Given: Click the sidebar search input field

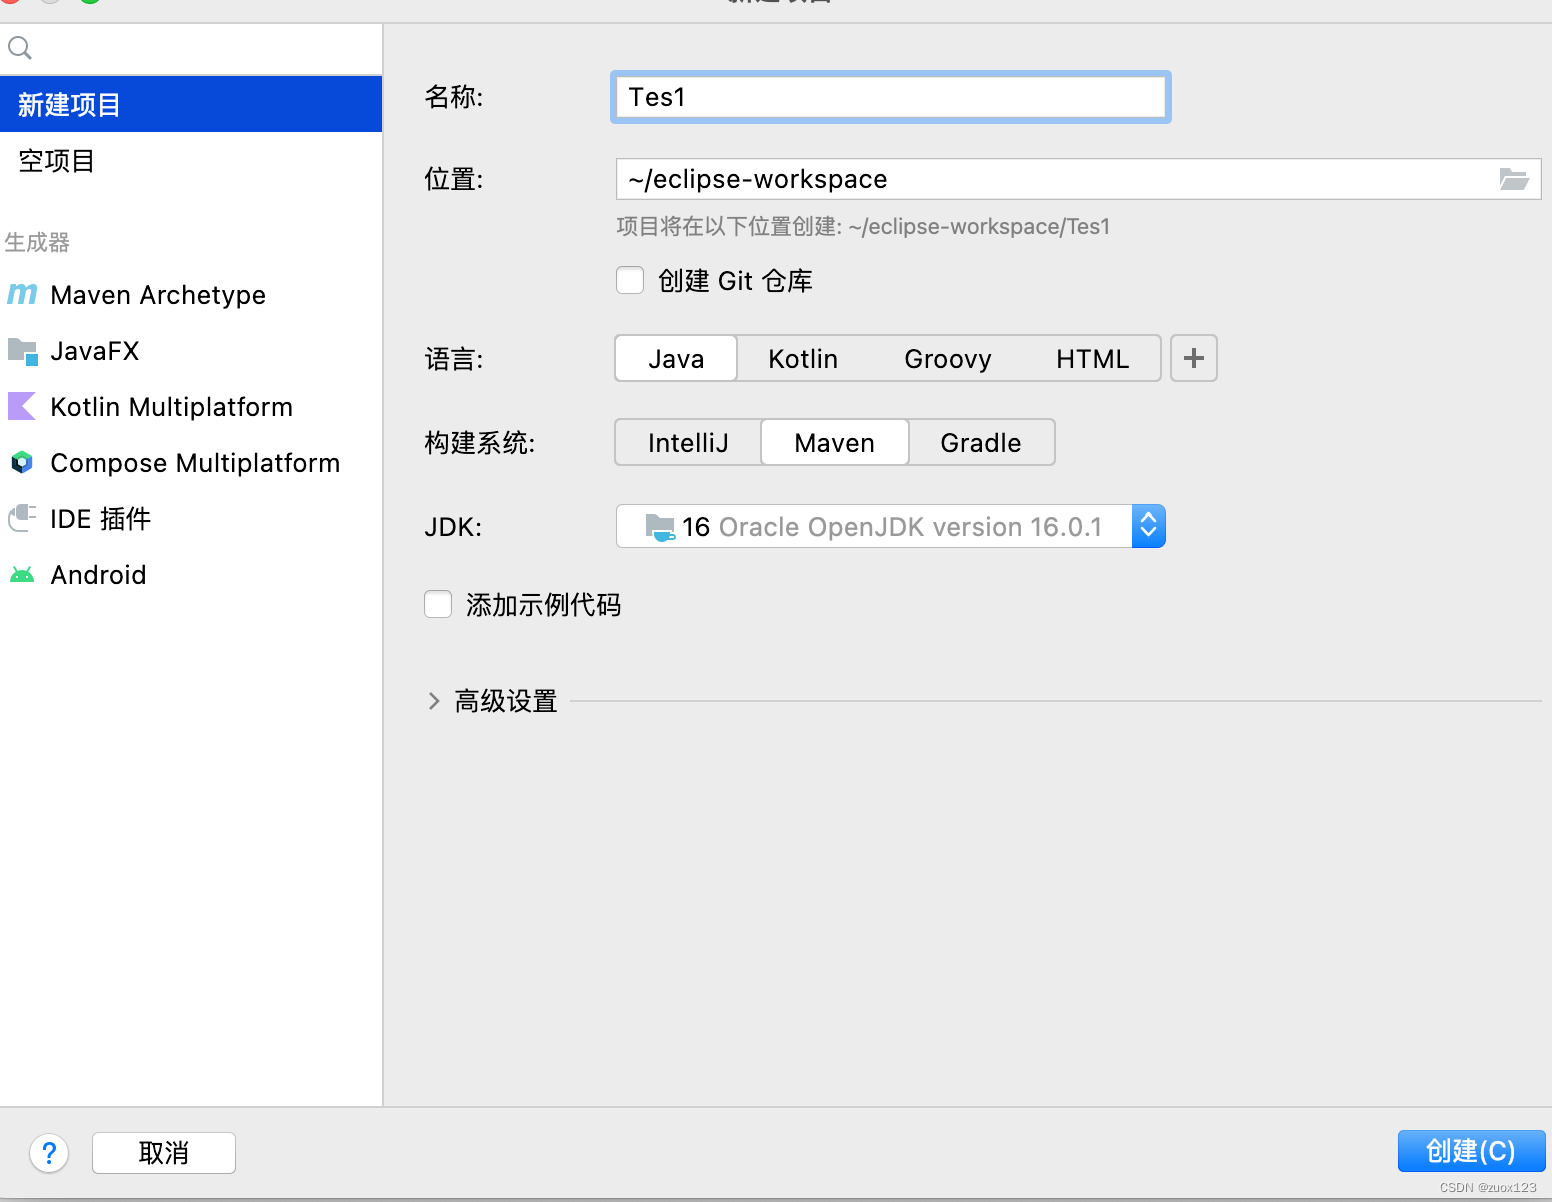Looking at the screenshot, I should 191,47.
